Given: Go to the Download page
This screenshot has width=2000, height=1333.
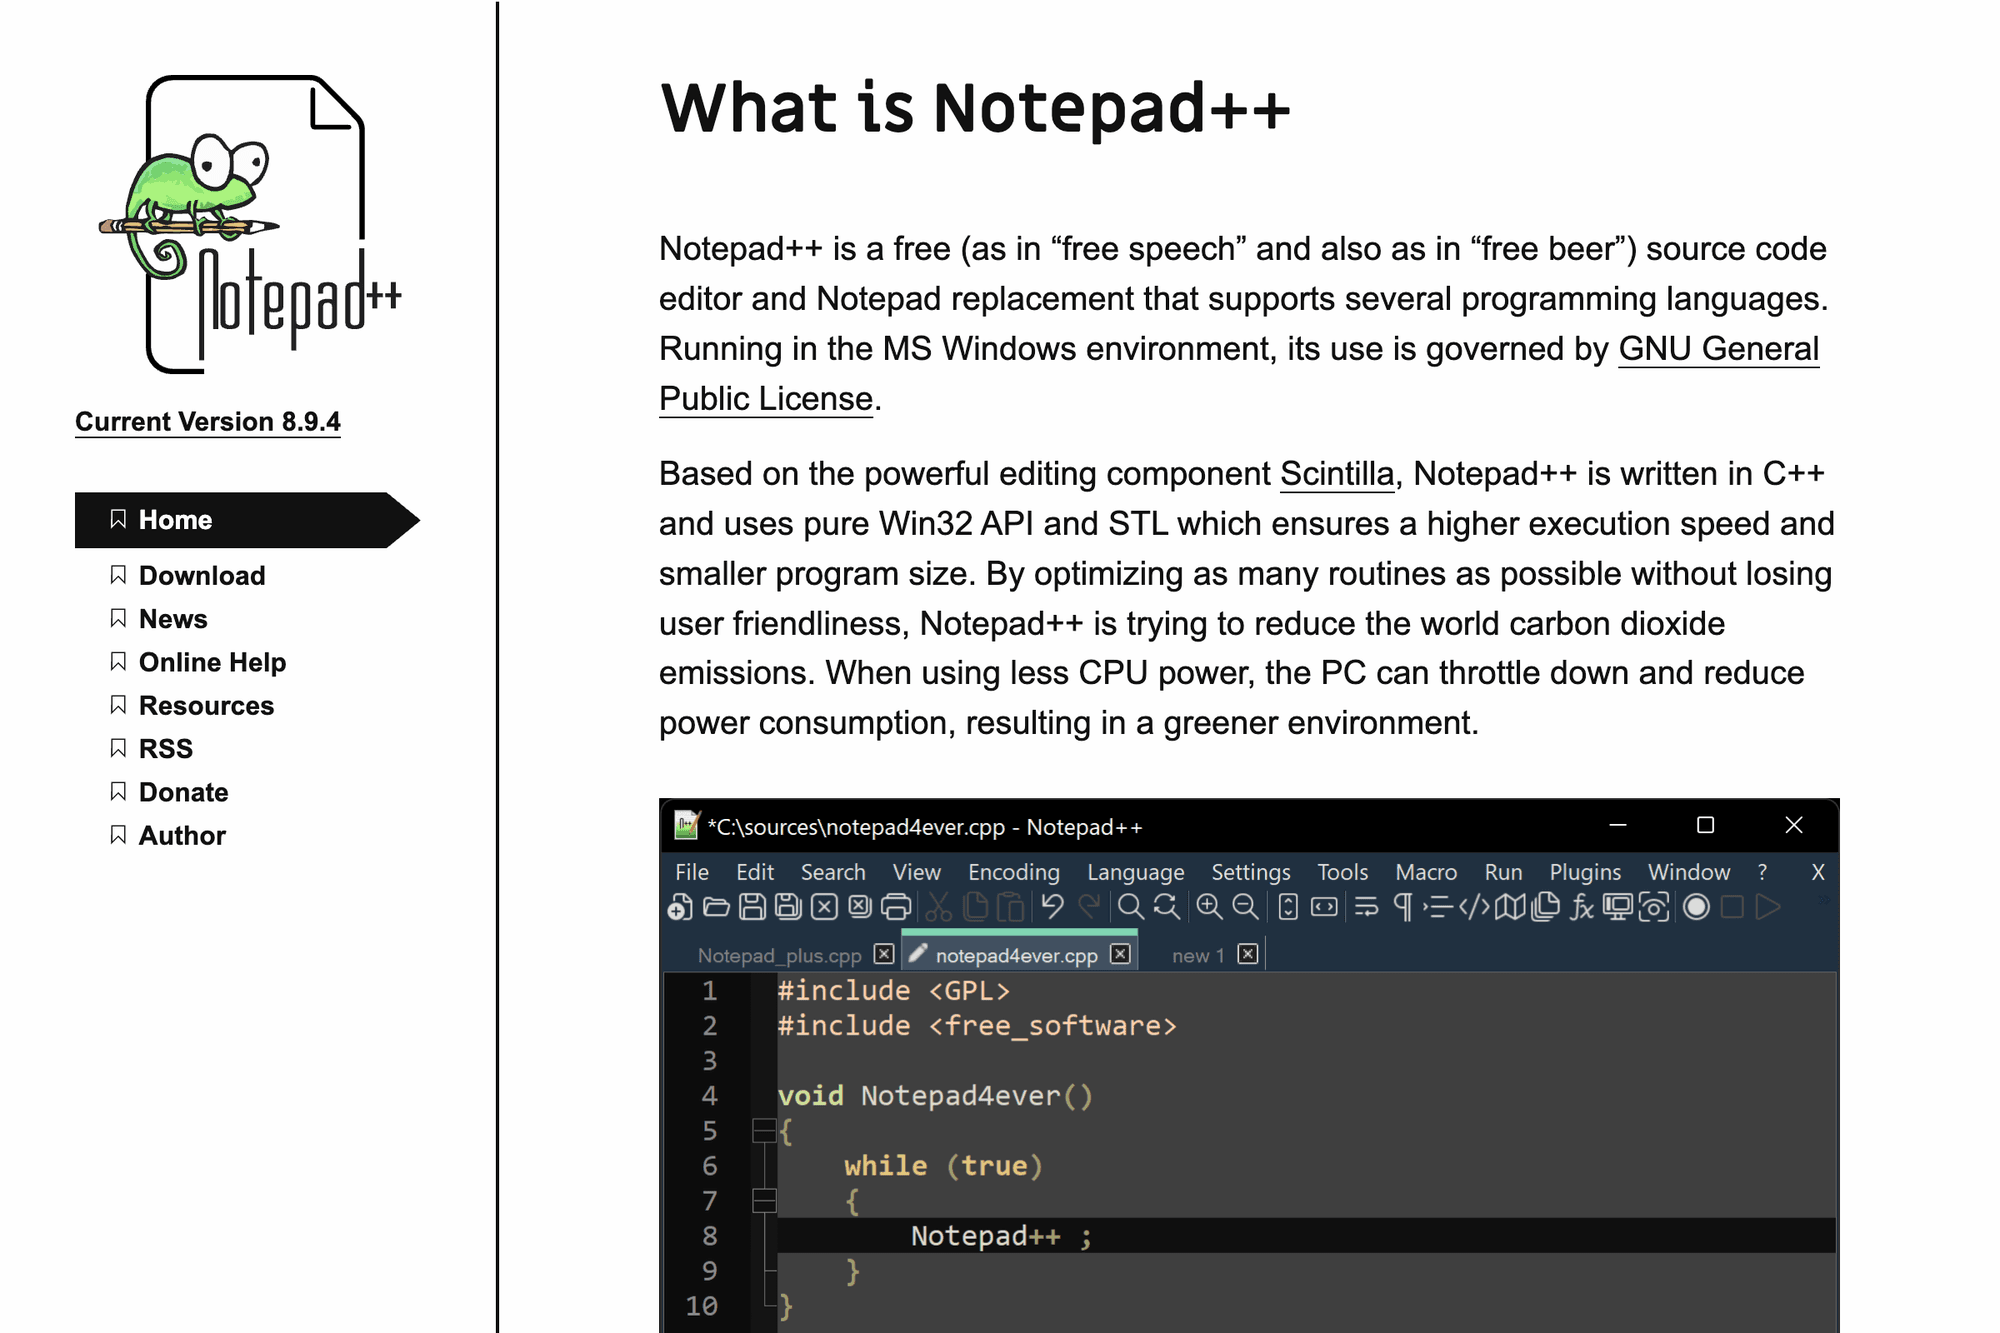Looking at the screenshot, I should (202, 576).
